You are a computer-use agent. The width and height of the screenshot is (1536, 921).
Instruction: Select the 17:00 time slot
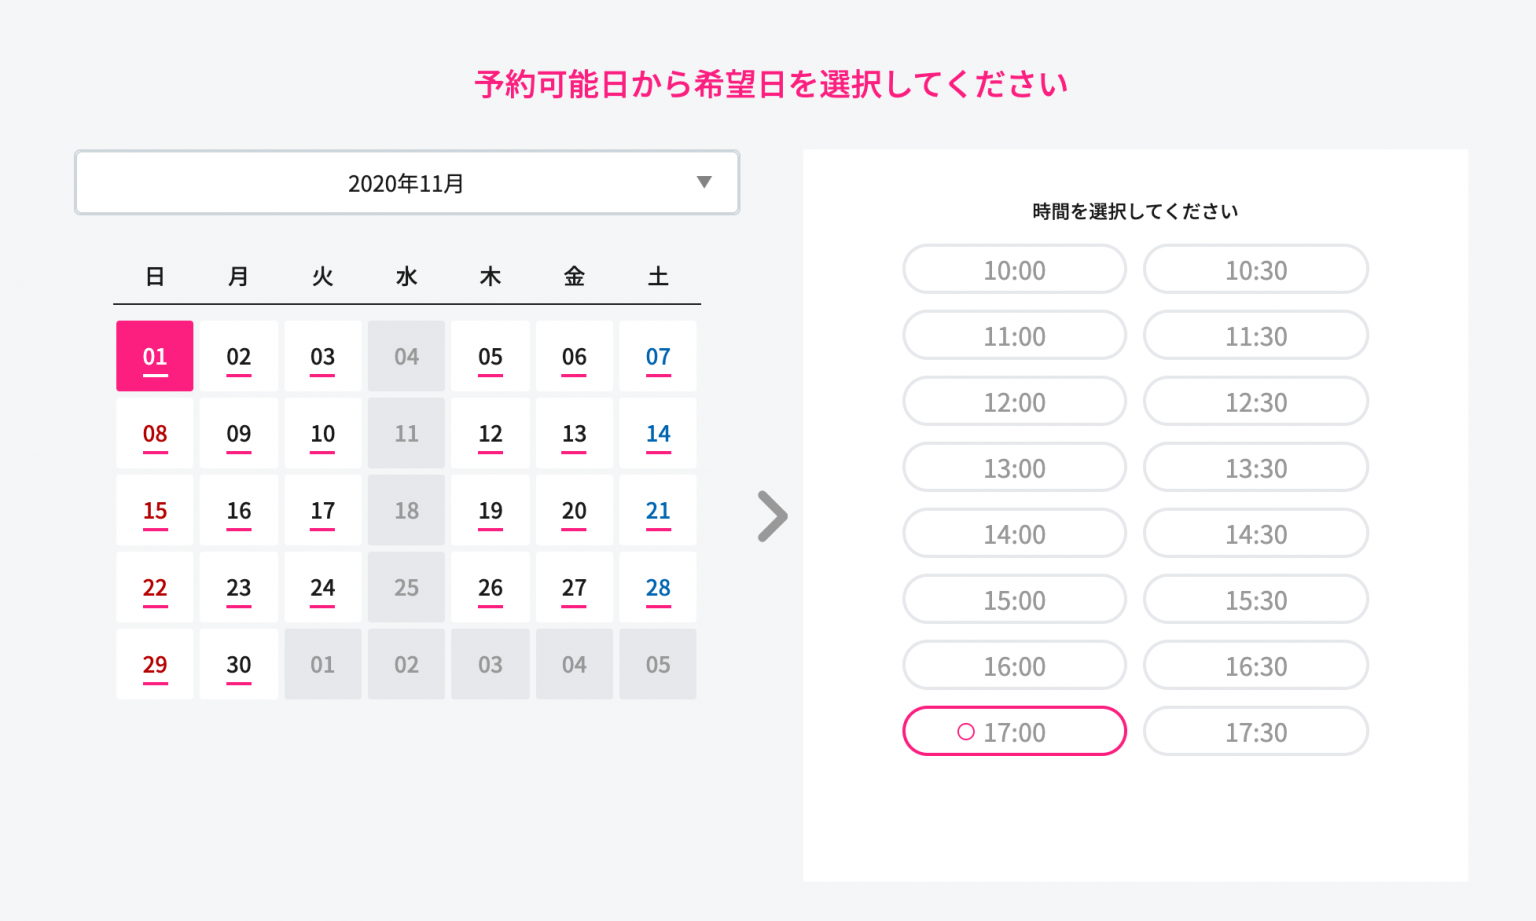pyautogui.click(x=1014, y=732)
